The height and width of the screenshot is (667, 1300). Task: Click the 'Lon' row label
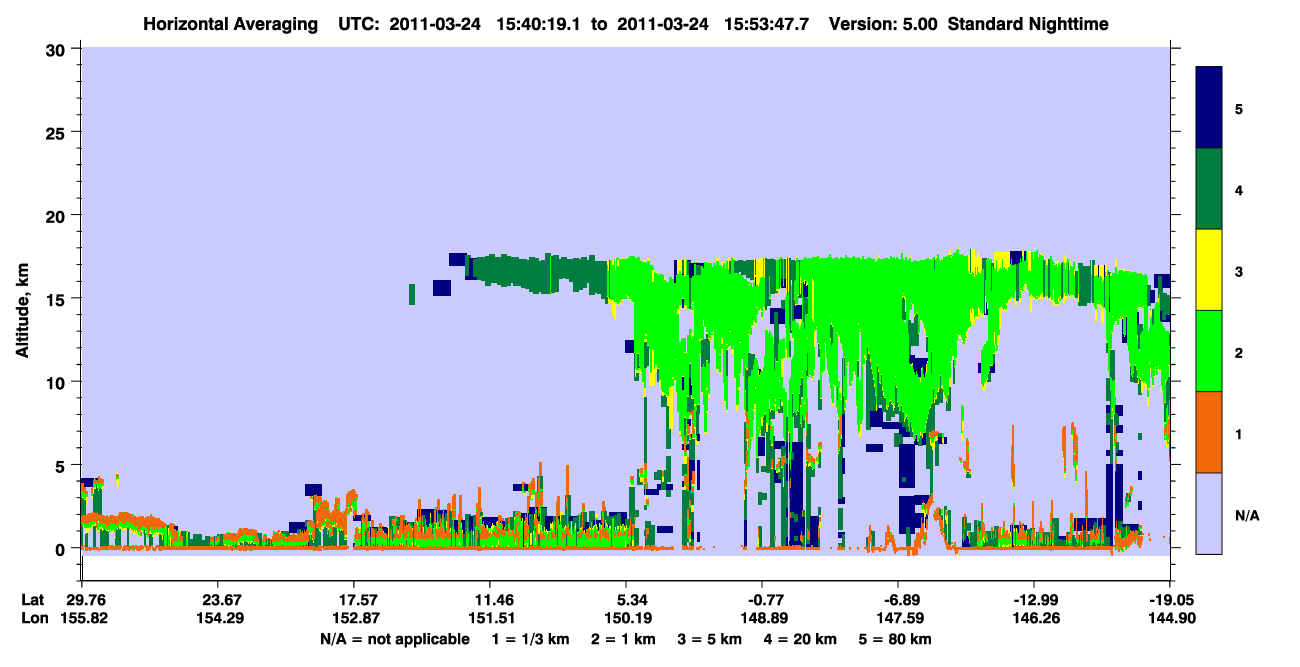pyautogui.click(x=34, y=618)
